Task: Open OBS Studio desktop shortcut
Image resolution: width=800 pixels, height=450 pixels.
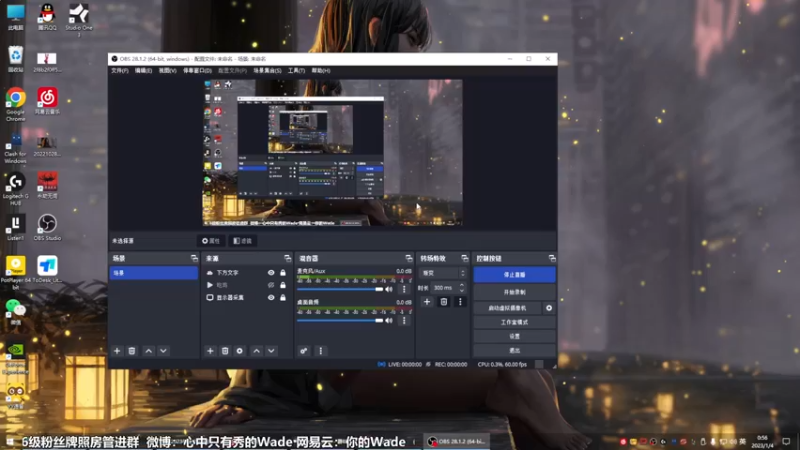Action: (x=47, y=228)
